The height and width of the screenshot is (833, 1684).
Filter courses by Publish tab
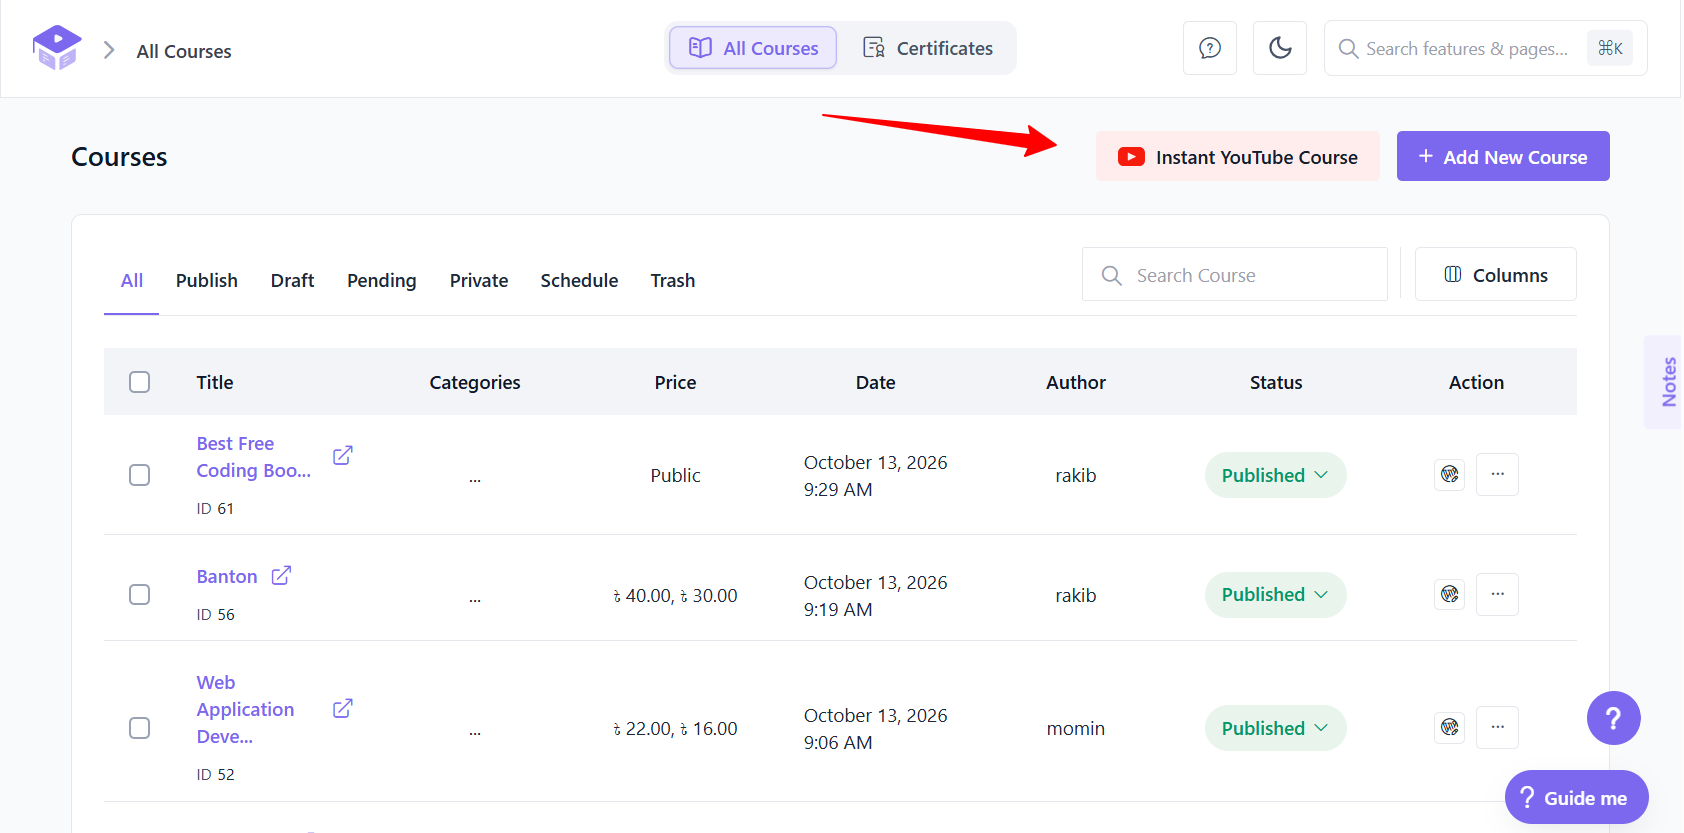click(x=207, y=281)
